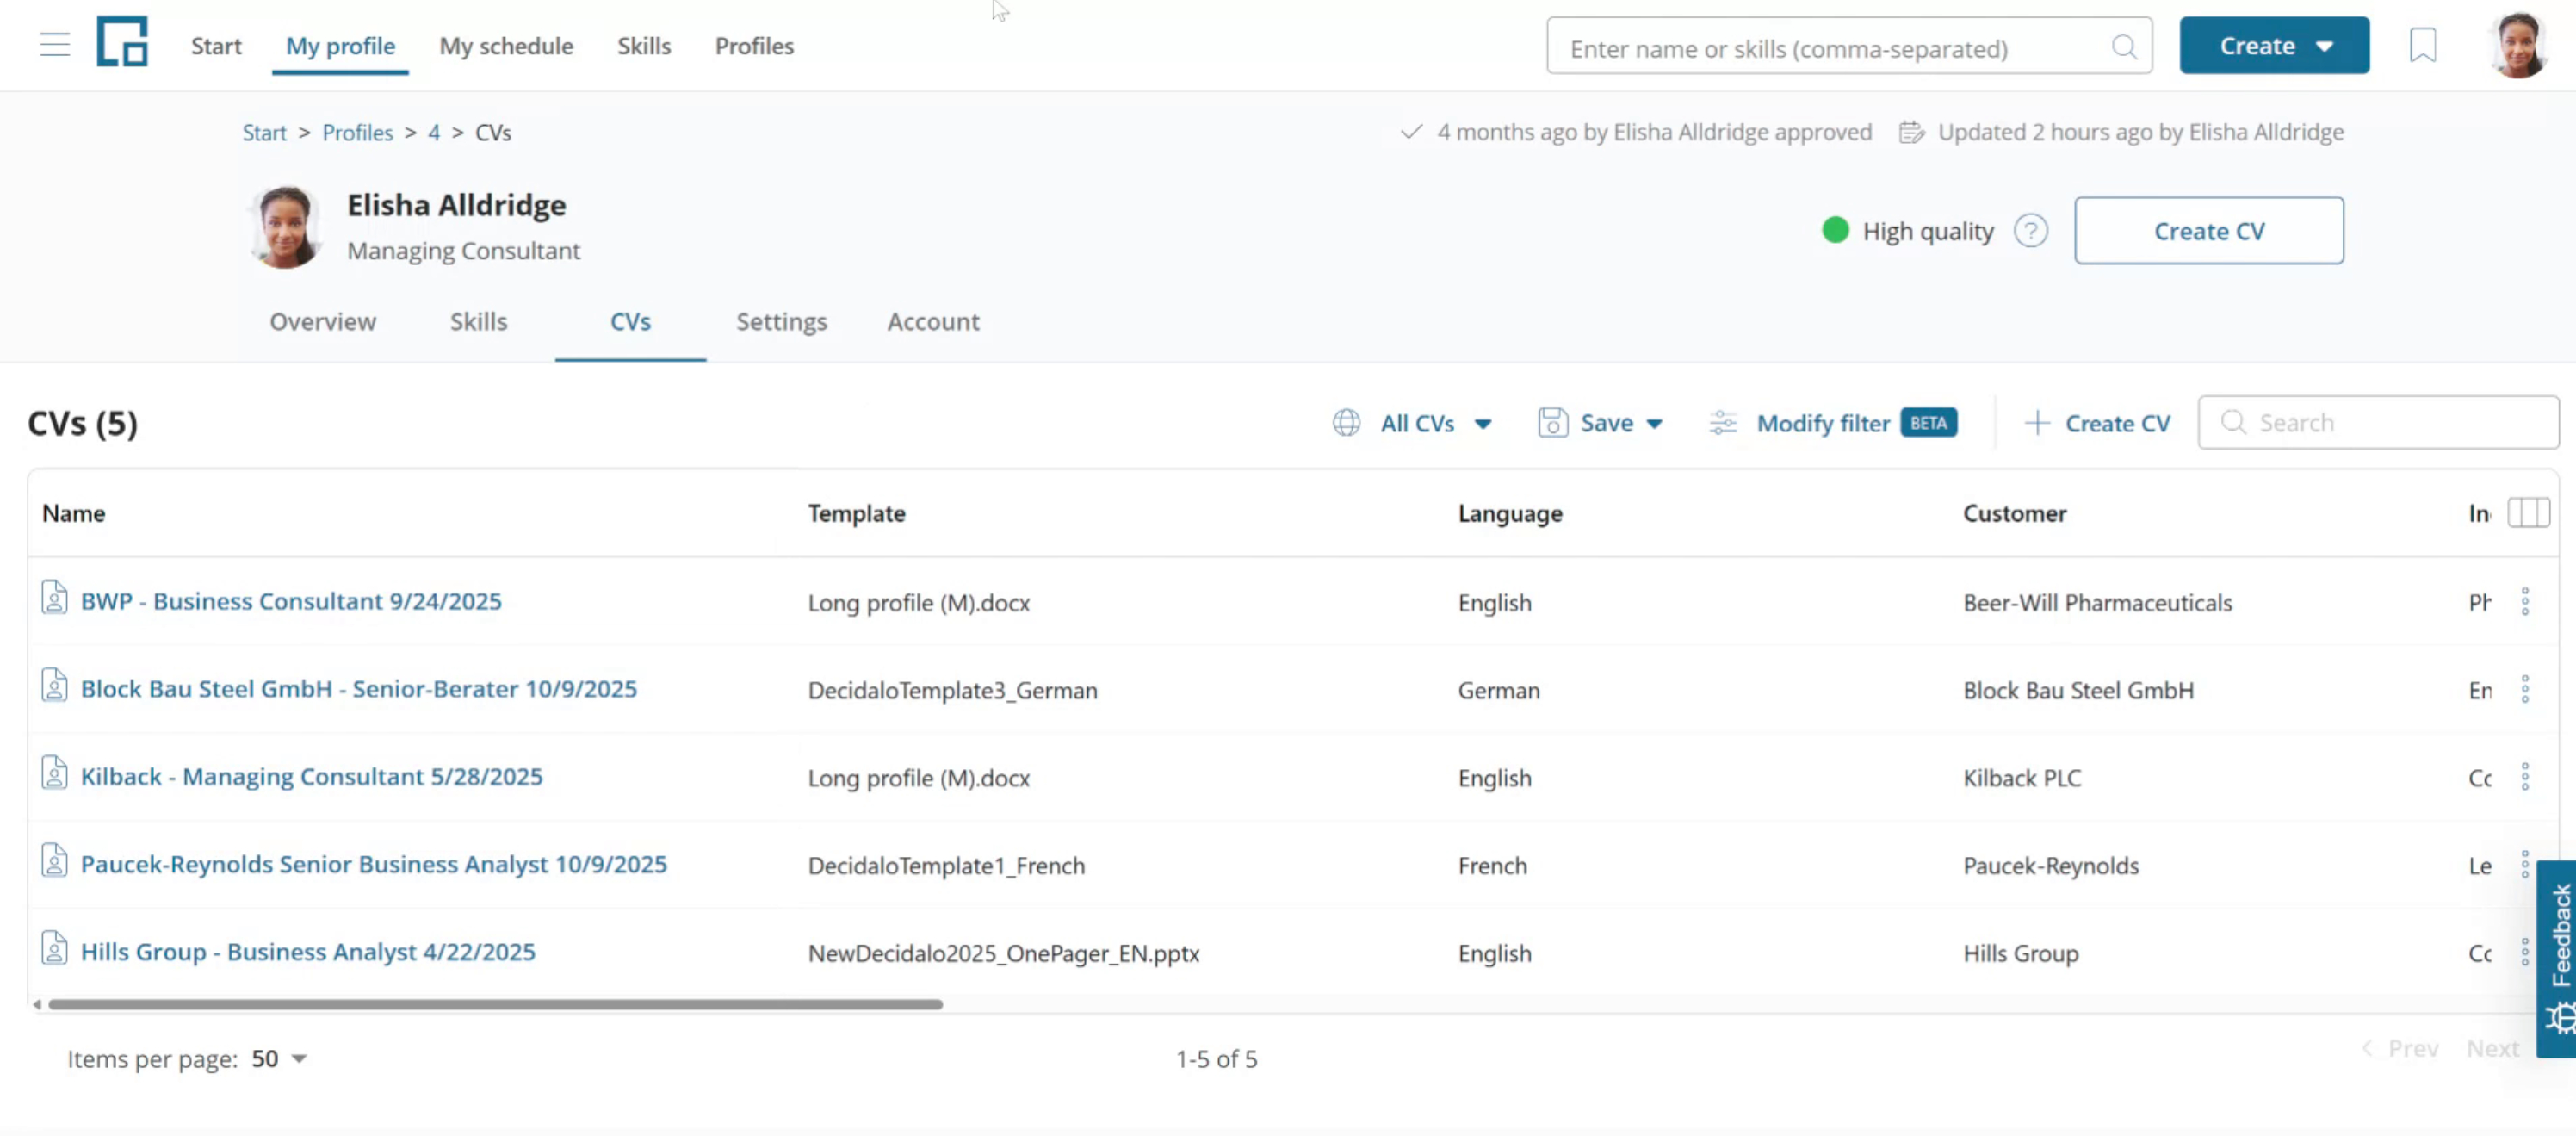The image size is (2576, 1136).
Task: Click the Profiles breadcrumb link
Action: (357, 133)
